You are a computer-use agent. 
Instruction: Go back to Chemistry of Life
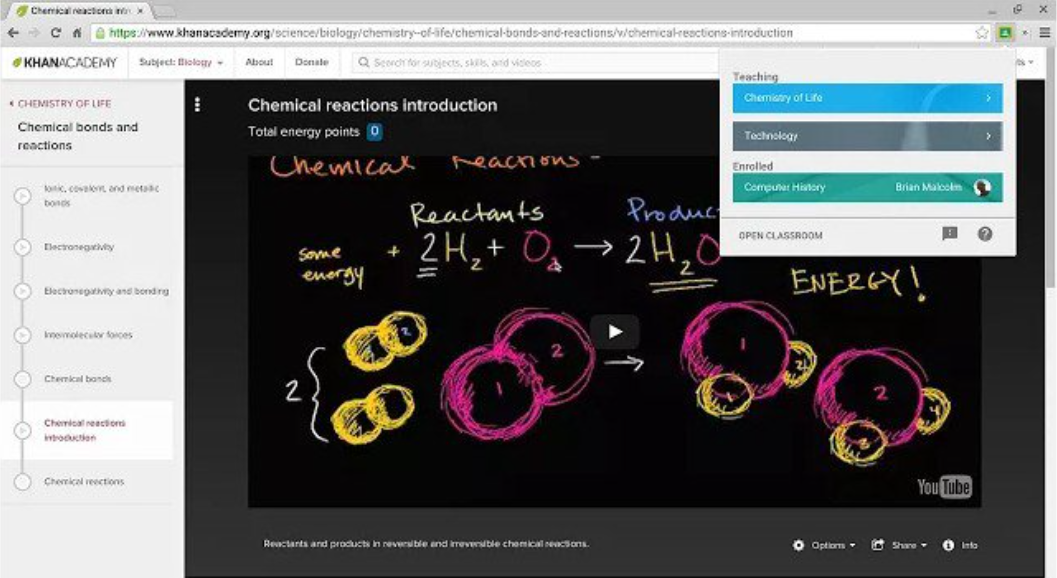tap(60, 103)
